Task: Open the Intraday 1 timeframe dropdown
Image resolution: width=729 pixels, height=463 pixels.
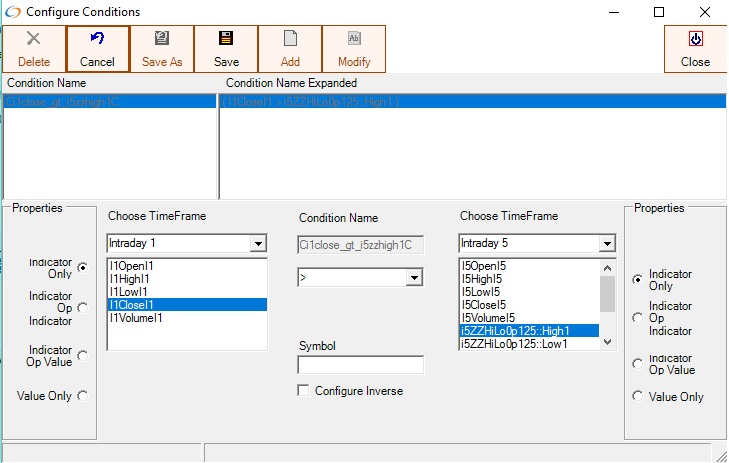Action: tap(258, 244)
